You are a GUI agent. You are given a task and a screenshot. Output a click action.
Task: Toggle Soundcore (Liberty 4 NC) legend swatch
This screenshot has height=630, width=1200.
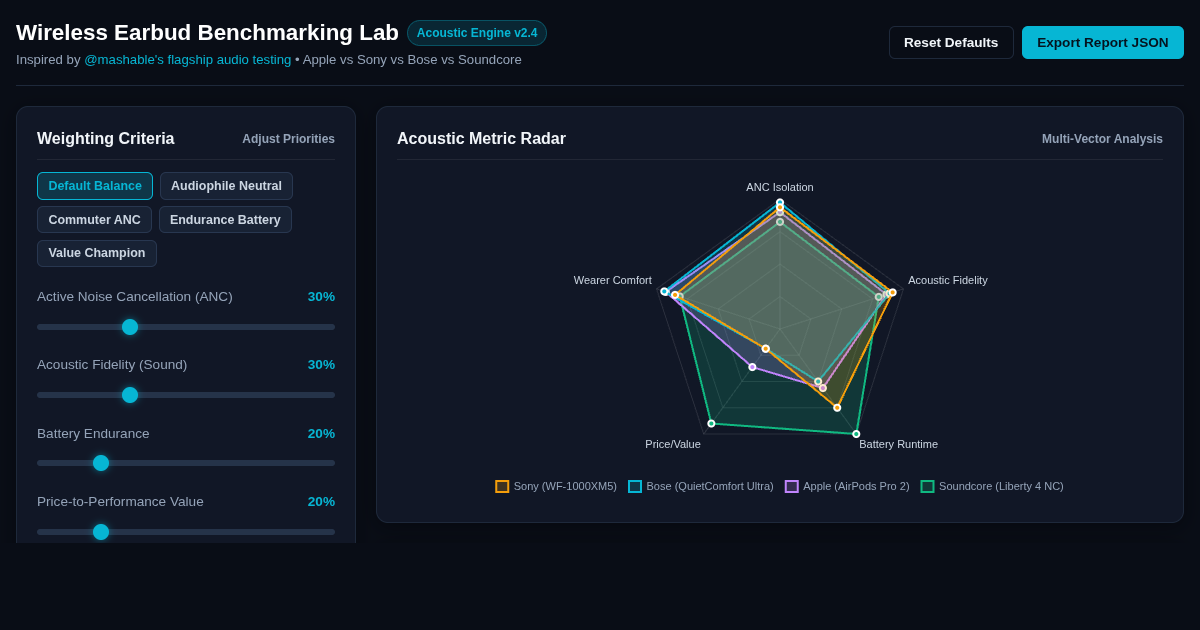[927, 487]
